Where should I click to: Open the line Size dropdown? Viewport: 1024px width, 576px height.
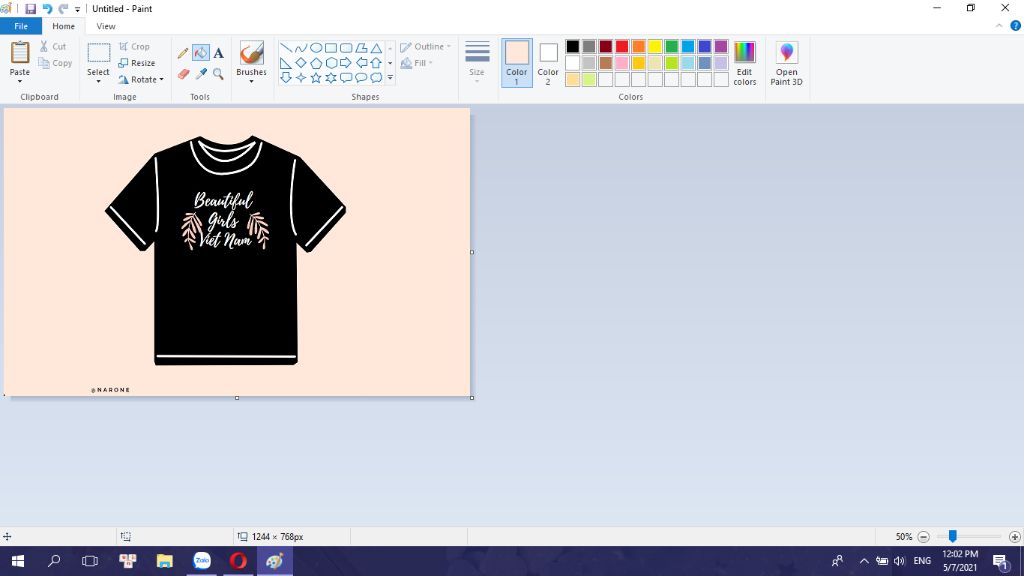click(x=477, y=63)
